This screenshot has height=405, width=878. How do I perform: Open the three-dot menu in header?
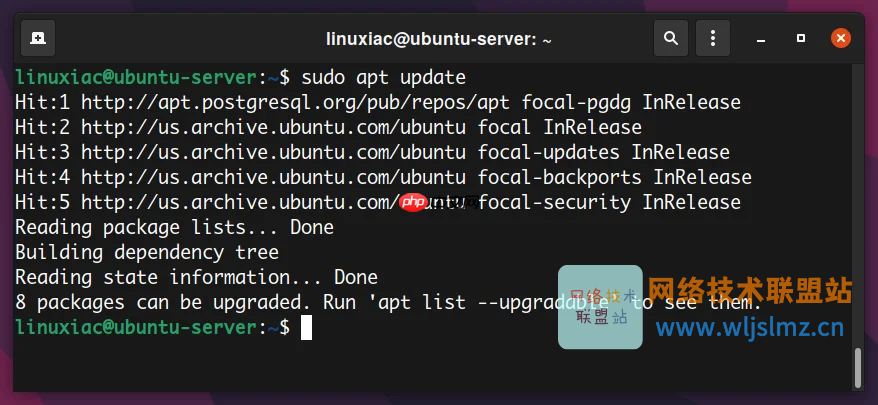[x=713, y=39]
